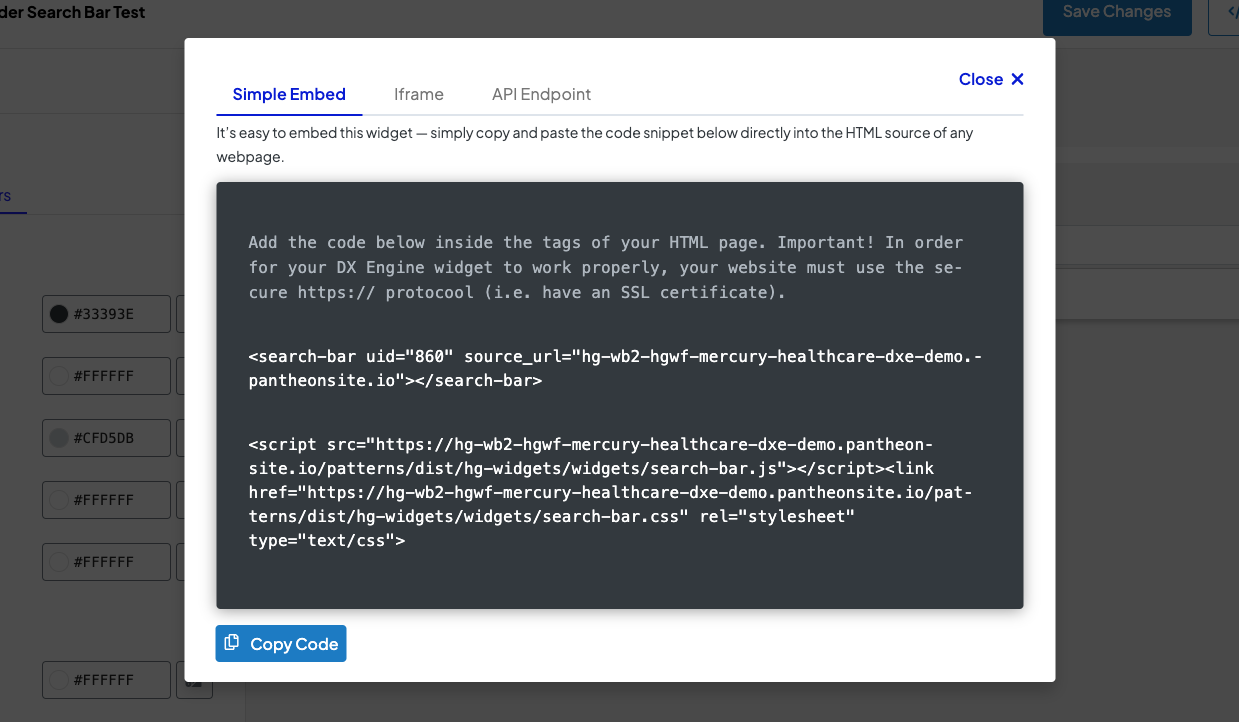Select the gray circle beside #CFD5DB
The height and width of the screenshot is (722, 1239).
(x=60, y=437)
